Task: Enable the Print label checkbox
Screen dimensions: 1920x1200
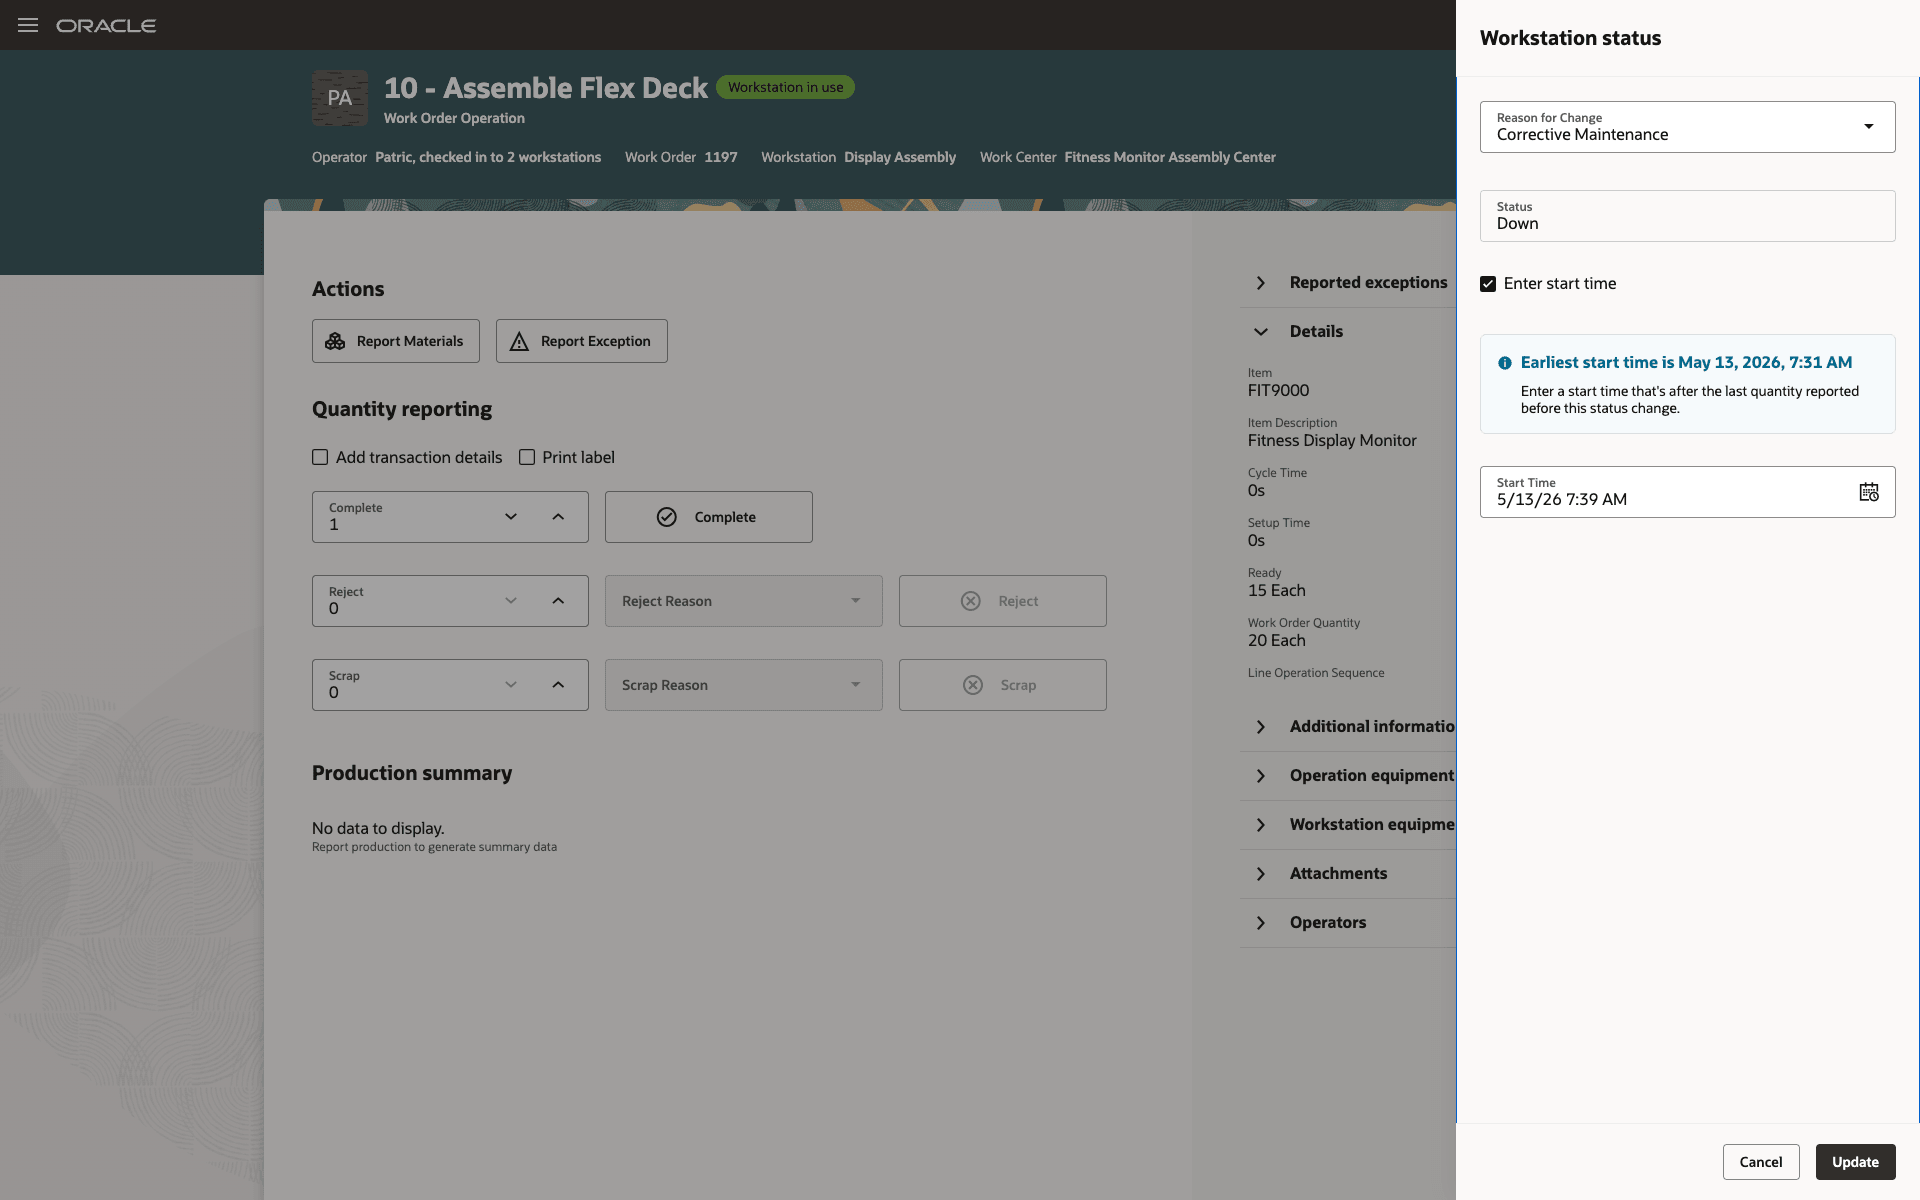Action: pos(527,457)
